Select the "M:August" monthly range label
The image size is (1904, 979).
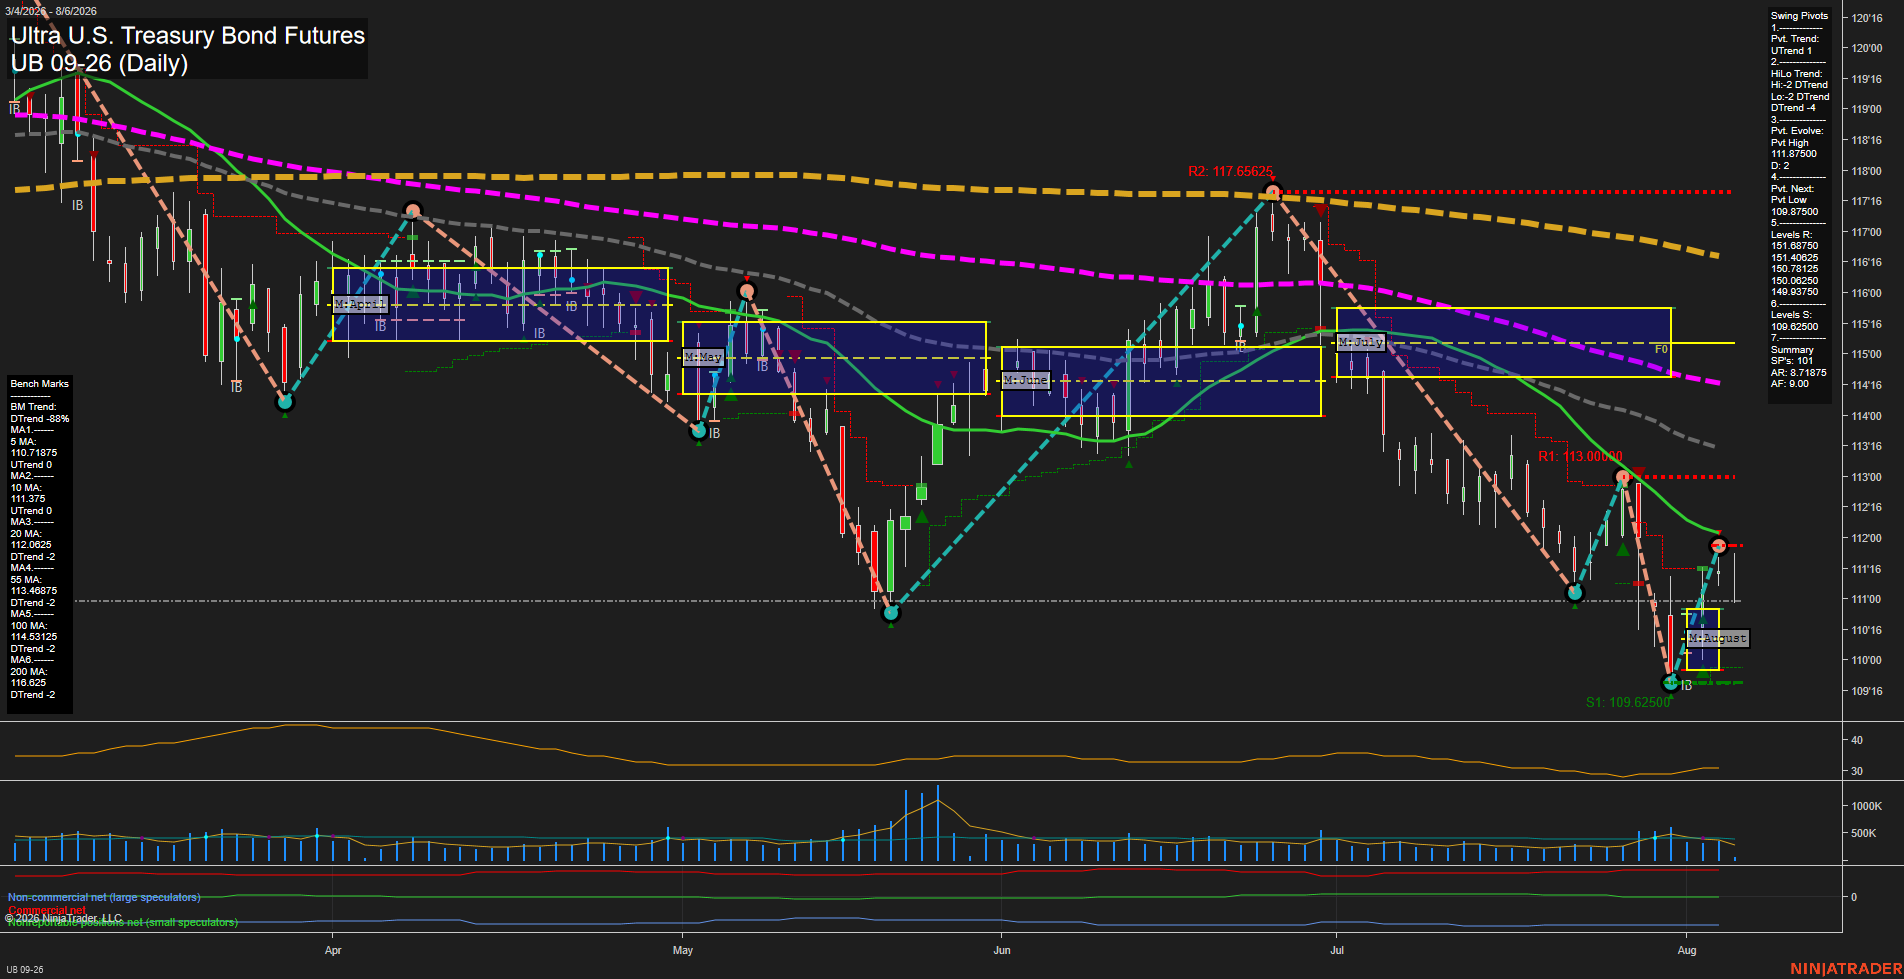tap(1717, 638)
